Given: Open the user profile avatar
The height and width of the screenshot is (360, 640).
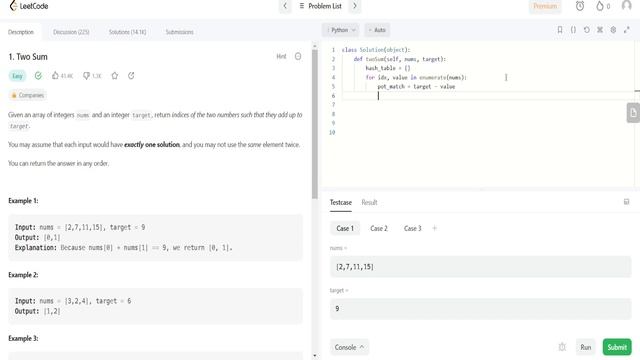Looking at the screenshot, I should point(627,6).
